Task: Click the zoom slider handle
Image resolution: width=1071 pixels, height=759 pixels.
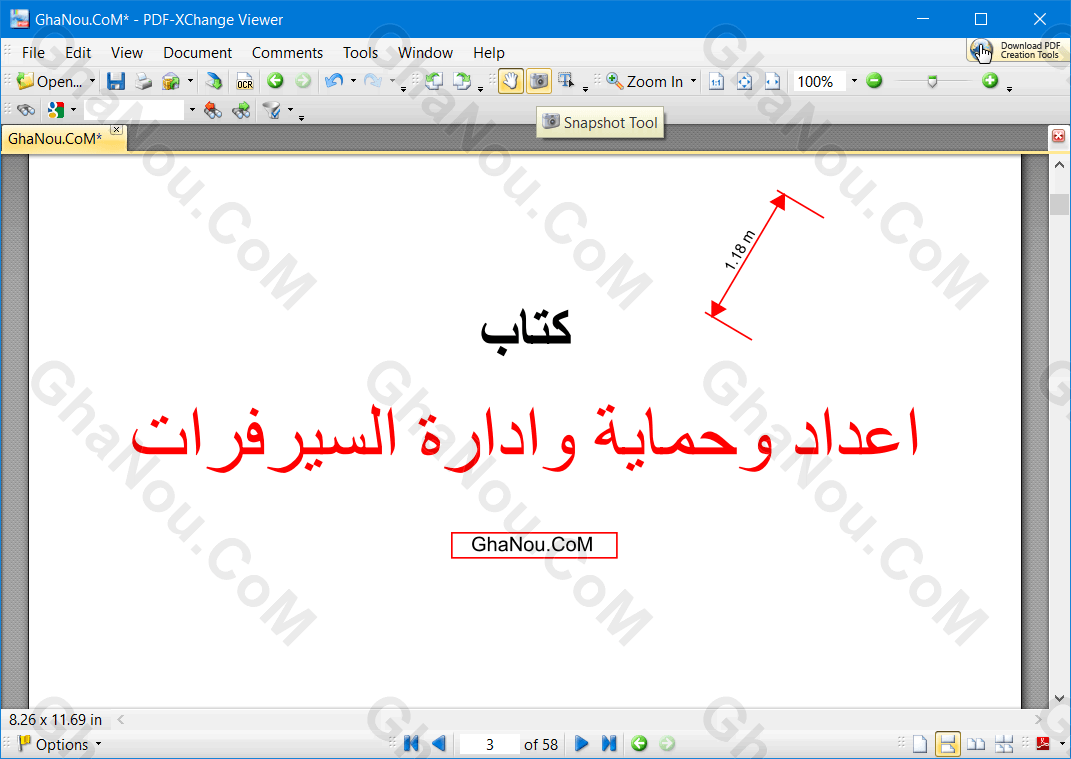Action: tap(932, 82)
